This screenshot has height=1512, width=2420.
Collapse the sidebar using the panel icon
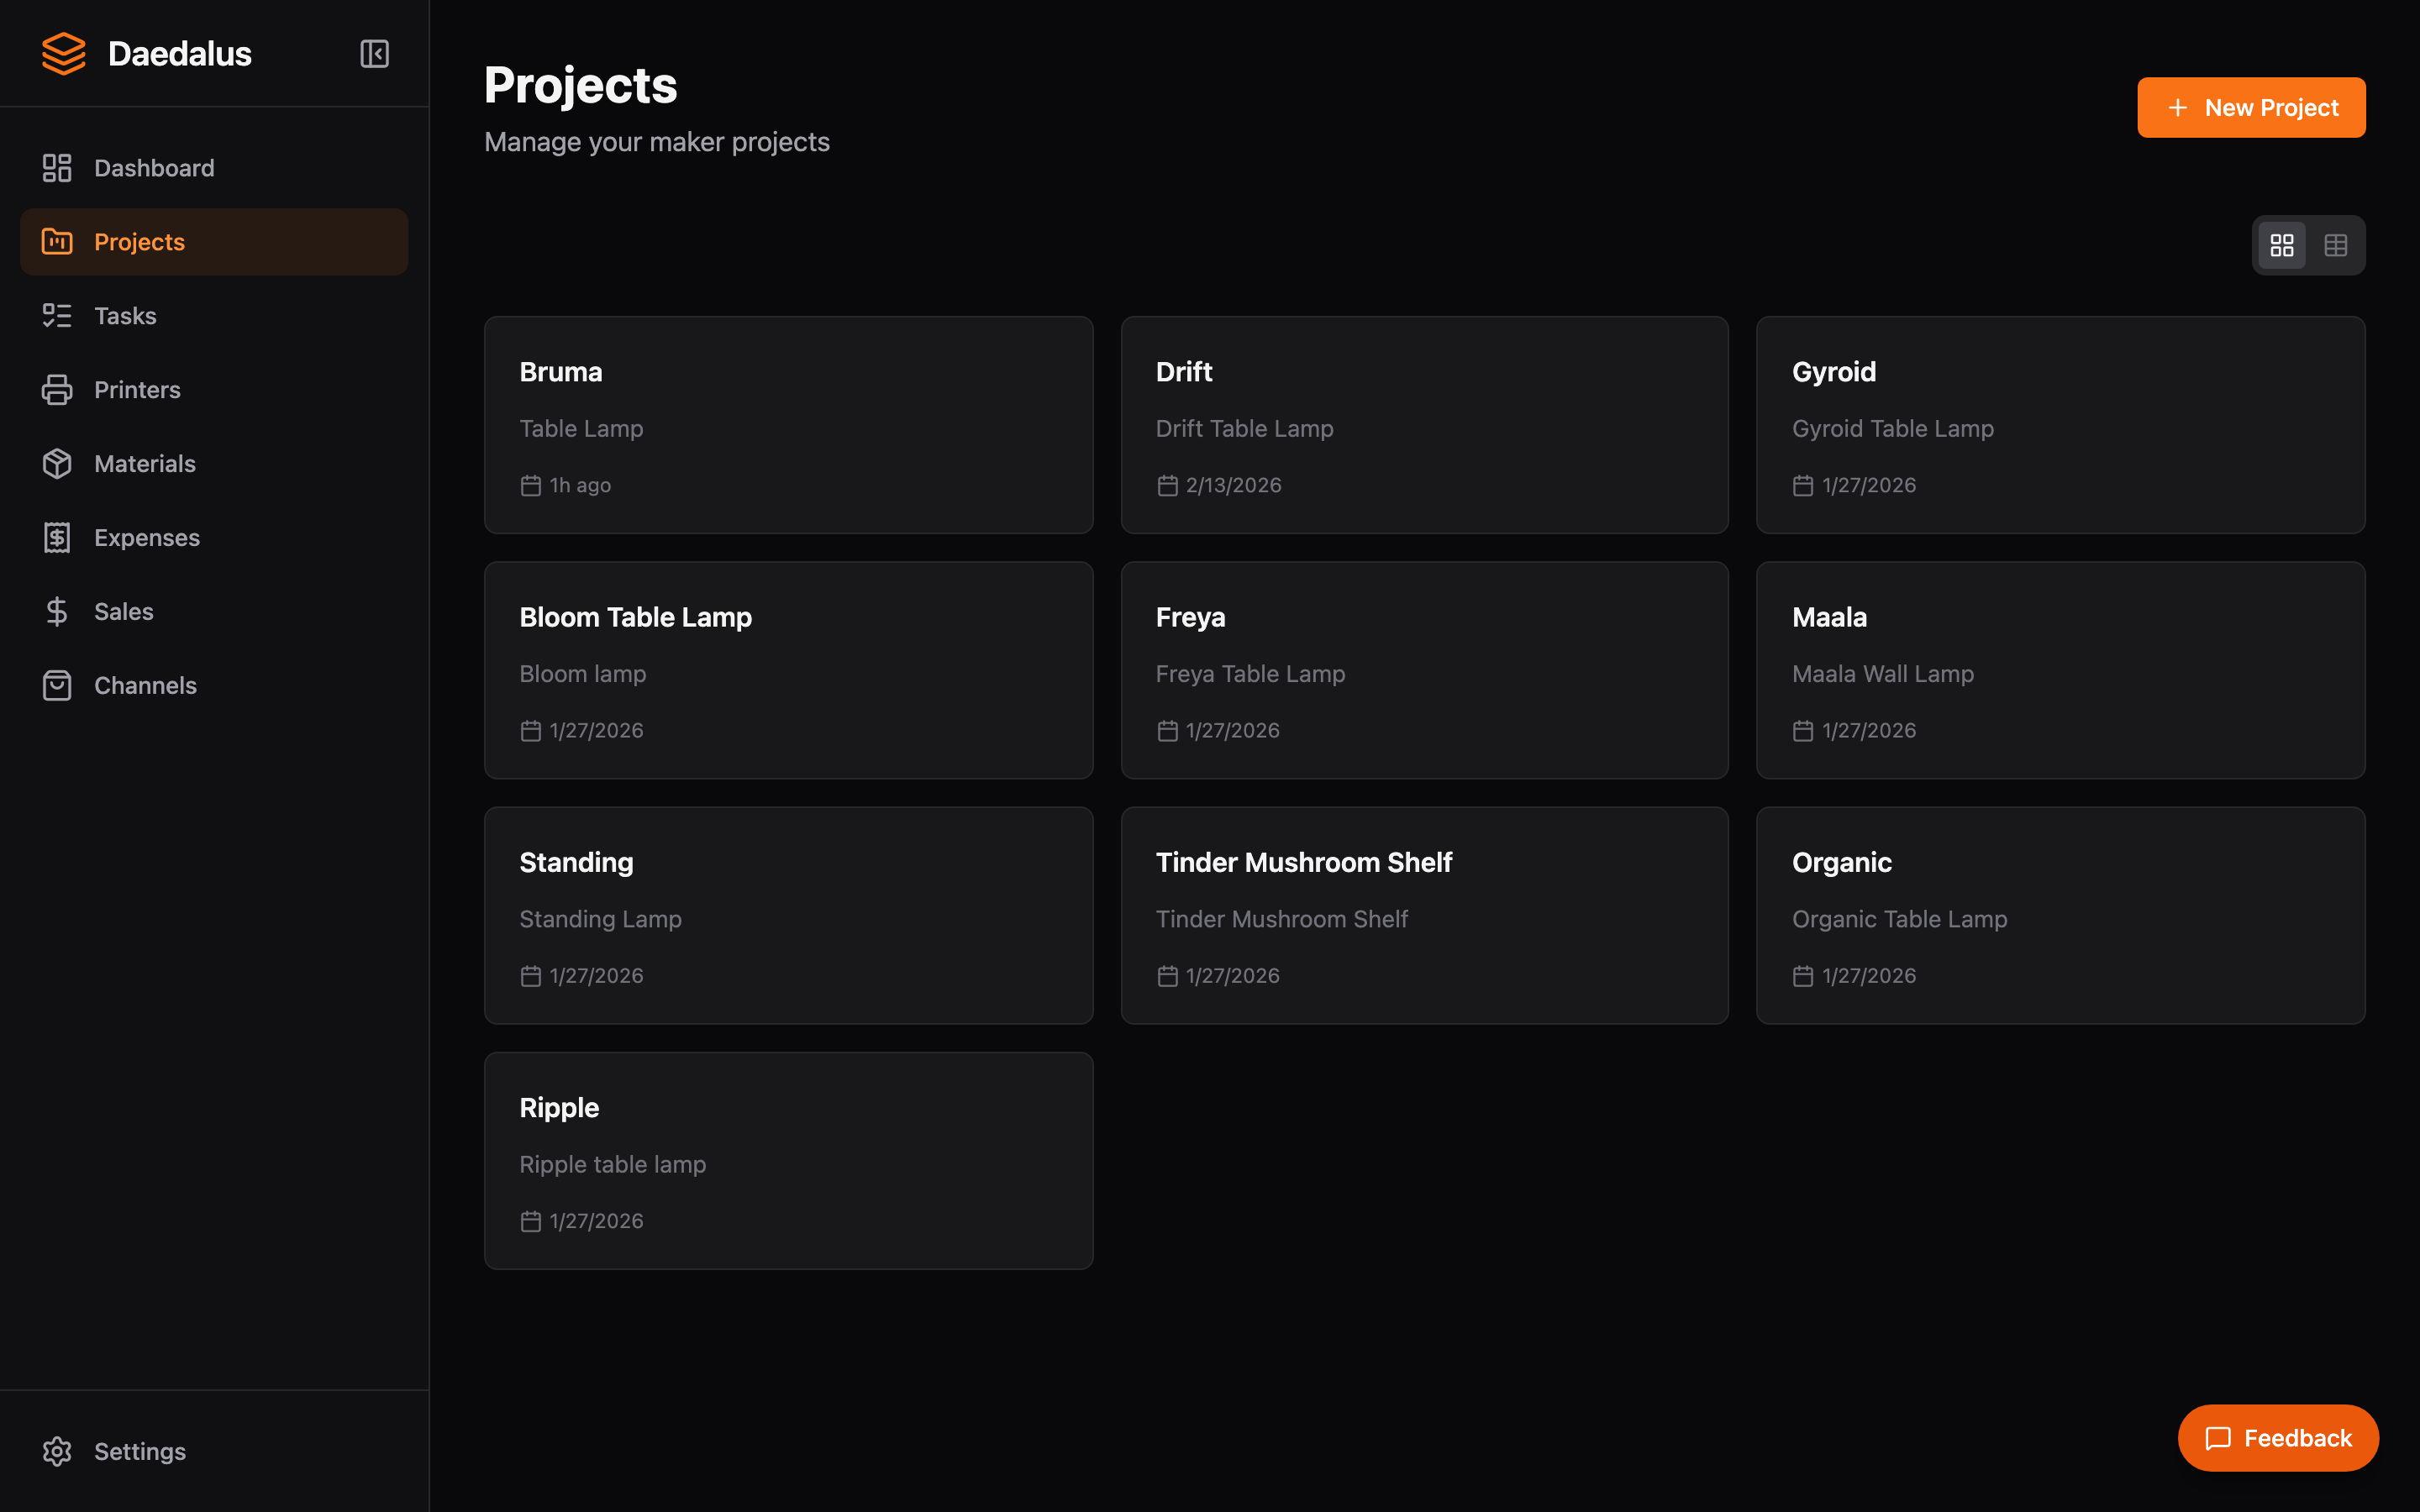click(x=374, y=54)
